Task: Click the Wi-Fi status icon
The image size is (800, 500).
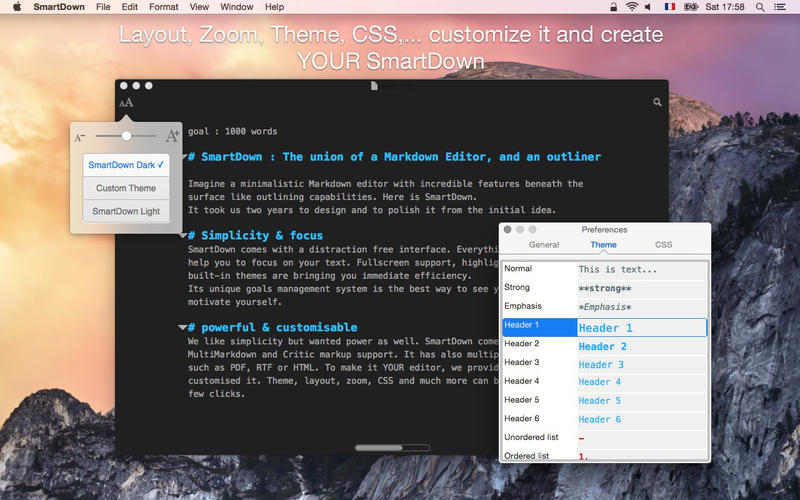Action: (x=632, y=7)
